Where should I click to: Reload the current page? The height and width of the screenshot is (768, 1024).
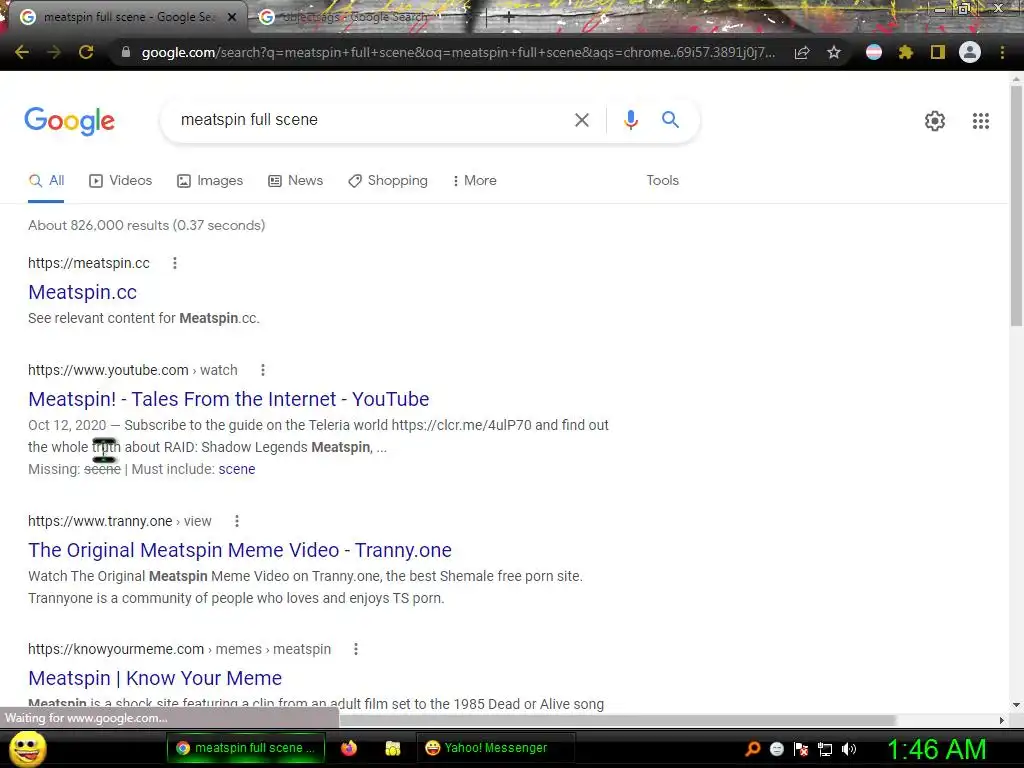(x=86, y=52)
